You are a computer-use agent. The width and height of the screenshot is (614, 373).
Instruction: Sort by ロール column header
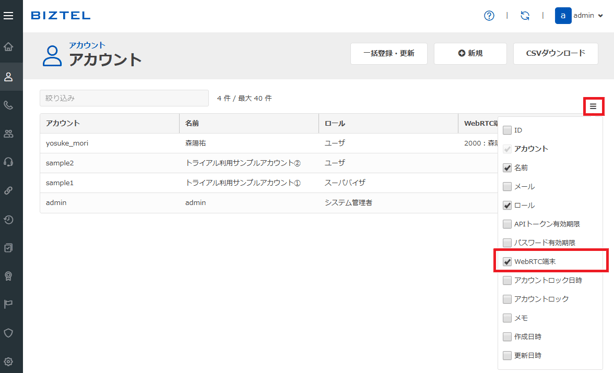(x=388, y=123)
